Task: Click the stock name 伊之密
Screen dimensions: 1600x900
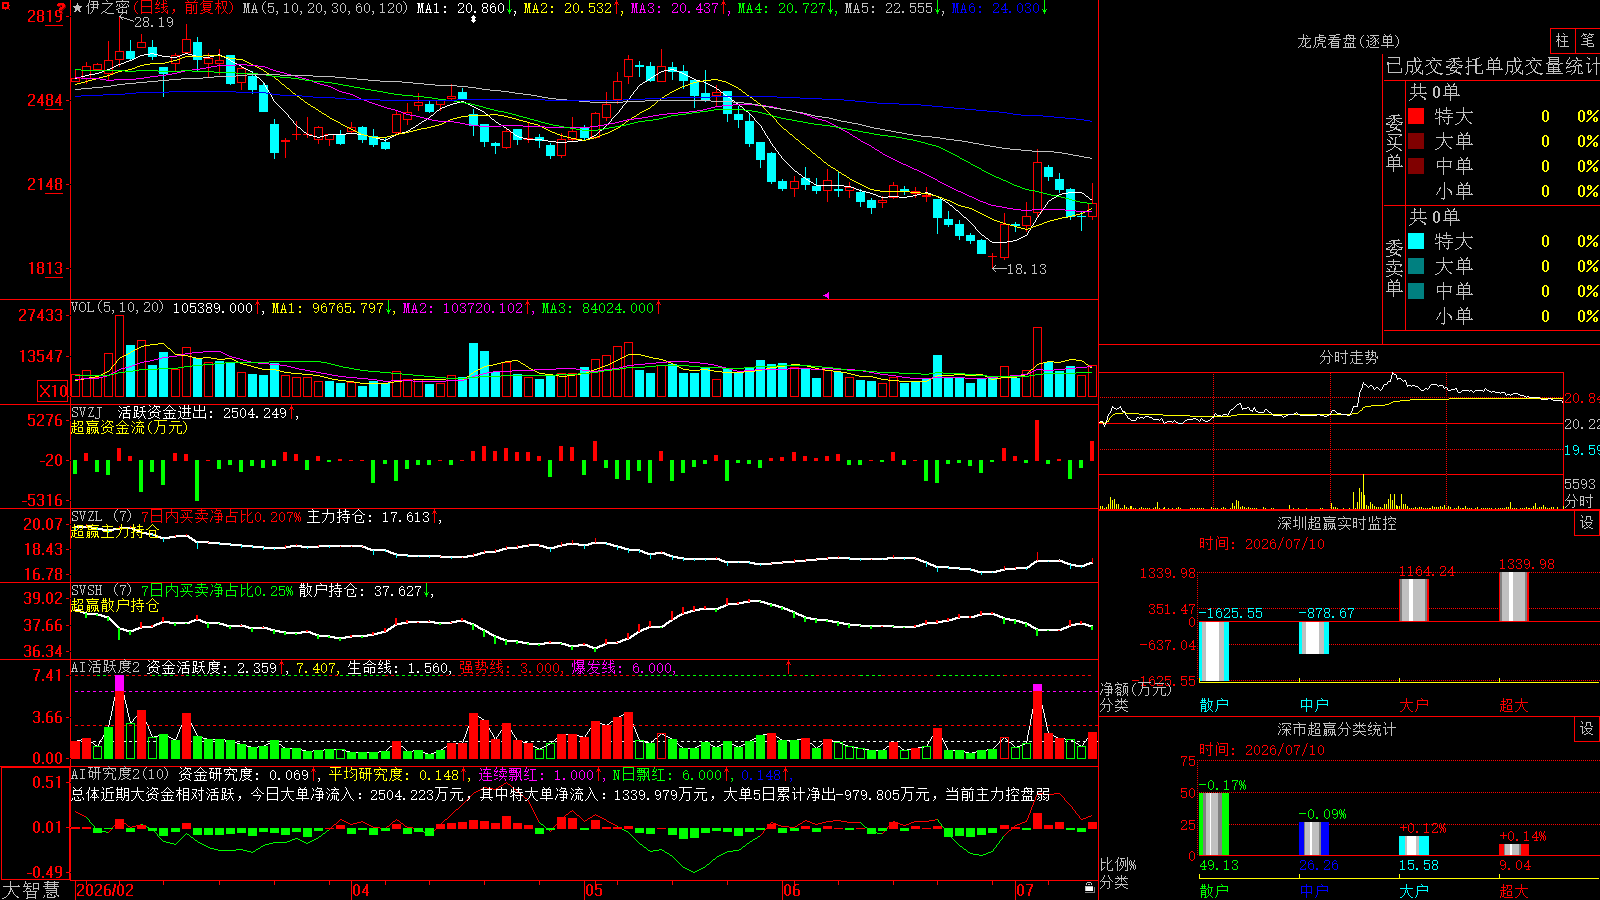Action: 107,8
